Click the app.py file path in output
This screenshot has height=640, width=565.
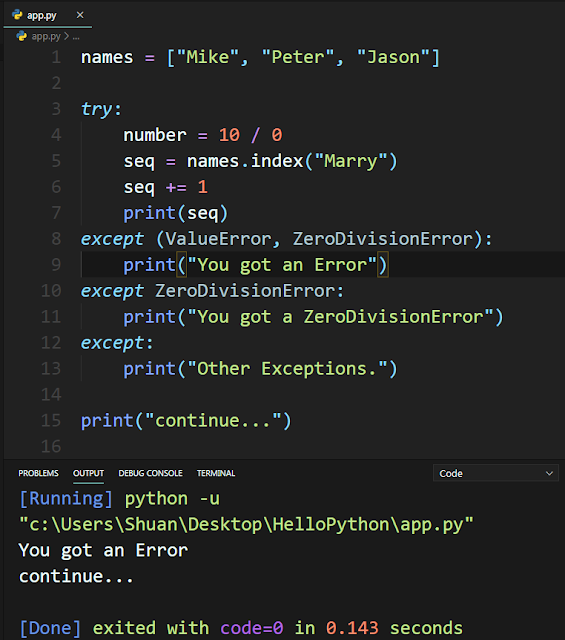pos(246,524)
